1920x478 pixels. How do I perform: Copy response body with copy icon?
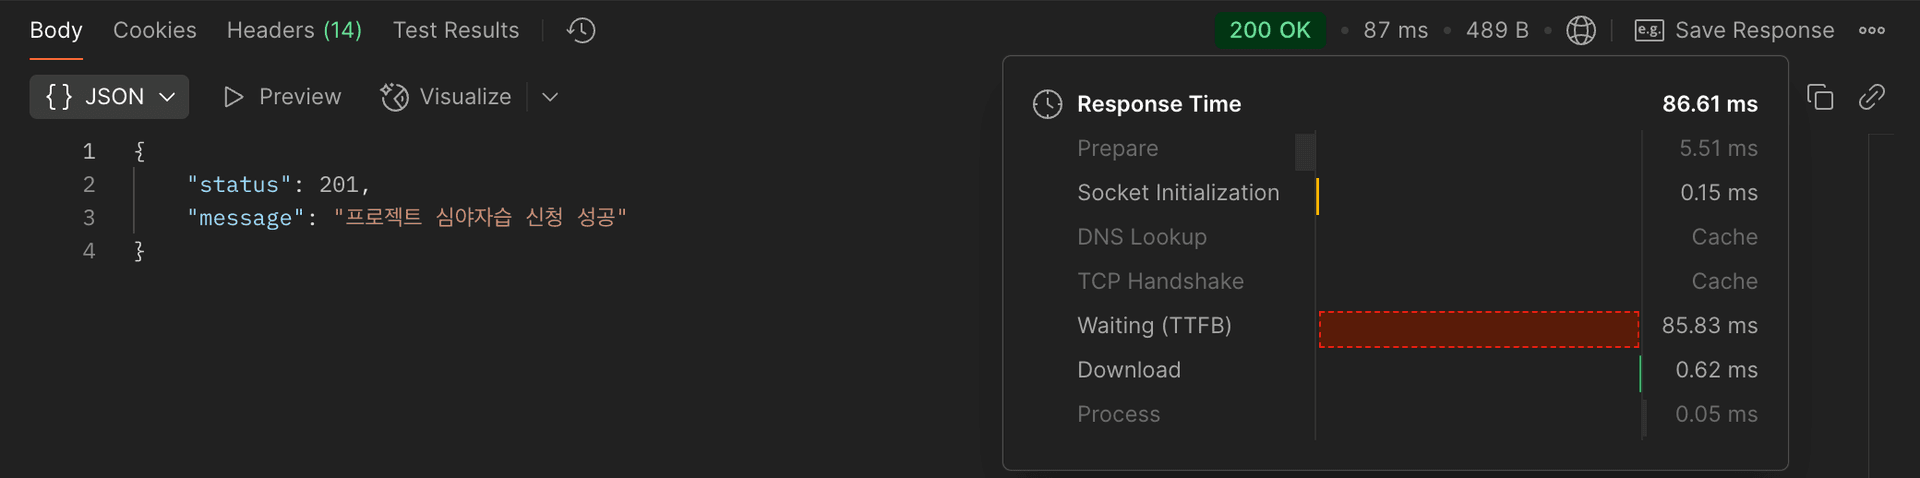pyautogui.click(x=1820, y=97)
